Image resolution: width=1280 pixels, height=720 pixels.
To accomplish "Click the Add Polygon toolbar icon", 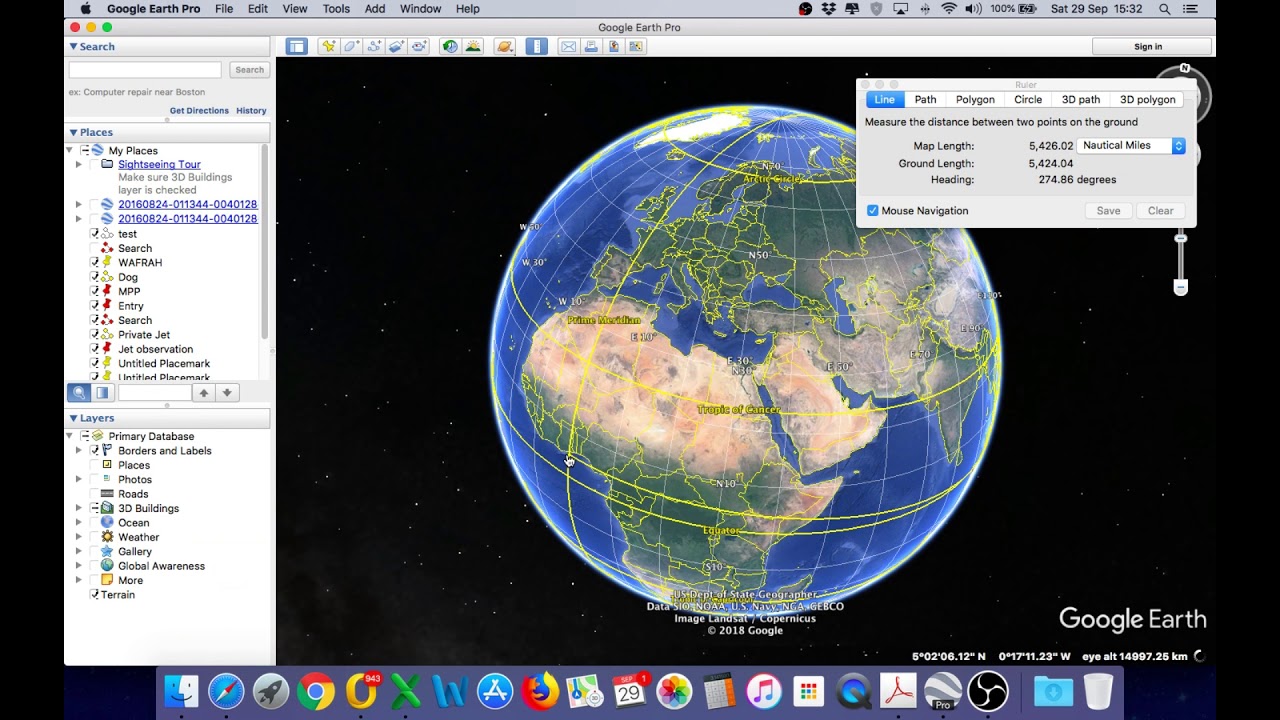I will 351,46.
